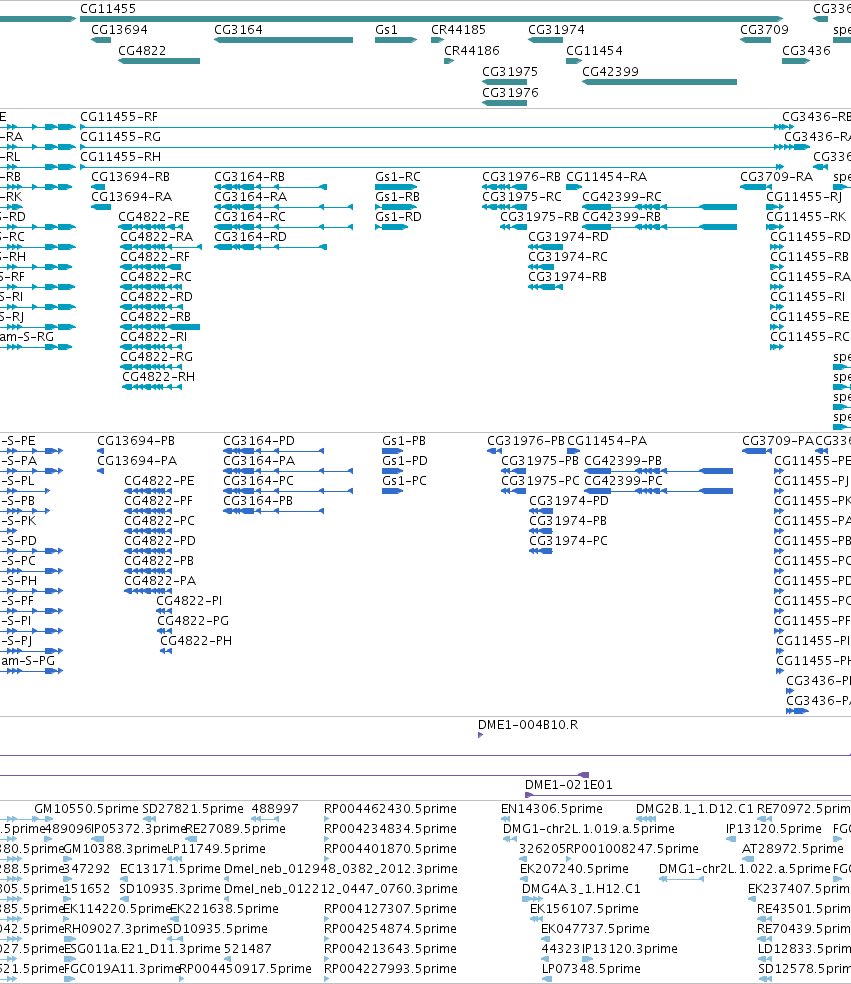Click the CR44186 gene label
Screen dimensions: 851x984
[472, 50]
